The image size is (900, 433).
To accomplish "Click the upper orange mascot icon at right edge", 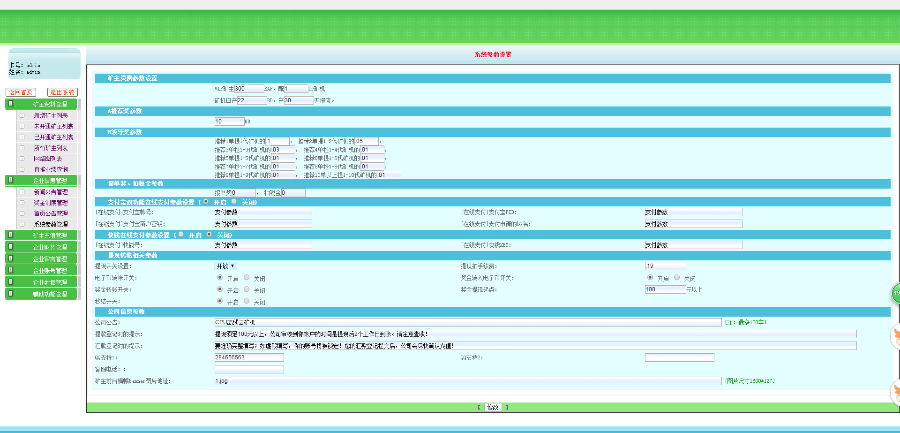I will [x=895, y=337].
